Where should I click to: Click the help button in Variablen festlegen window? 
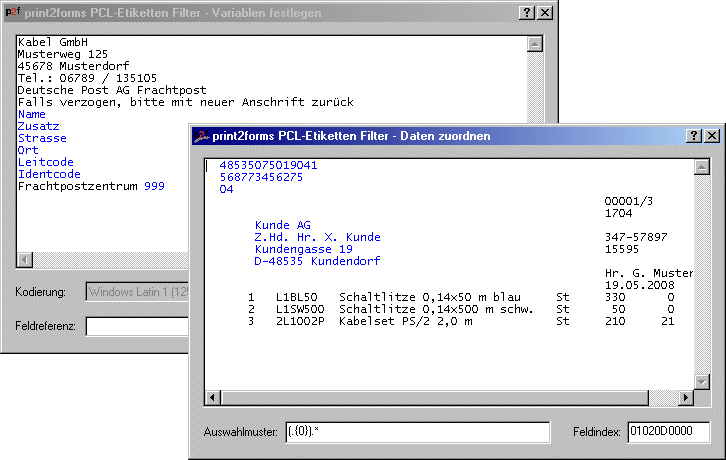(x=527, y=12)
